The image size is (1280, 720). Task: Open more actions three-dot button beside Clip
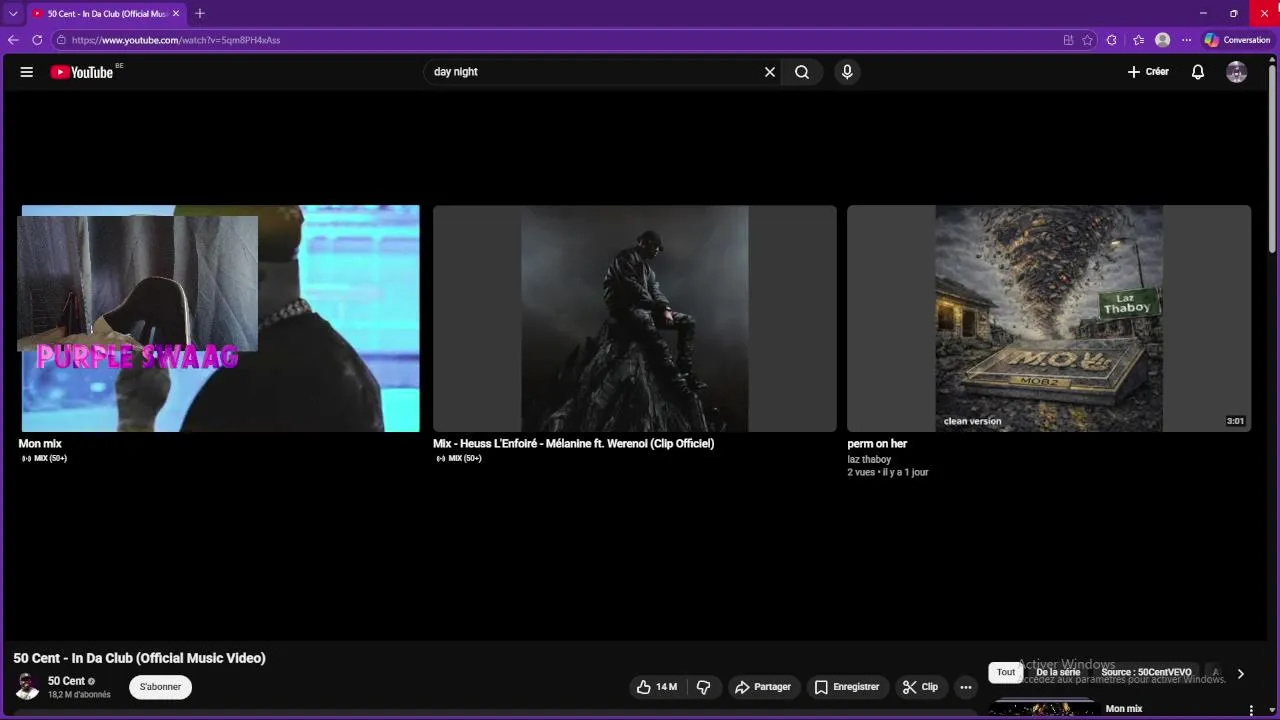965,687
